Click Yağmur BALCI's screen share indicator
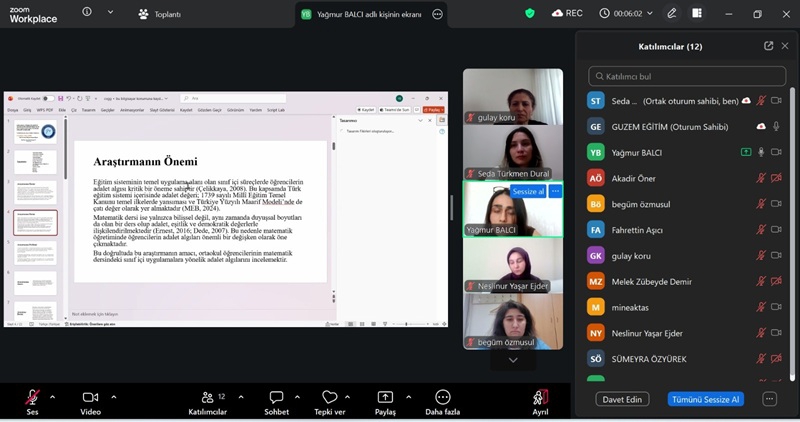The image size is (800, 422). (x=745, y=152)
